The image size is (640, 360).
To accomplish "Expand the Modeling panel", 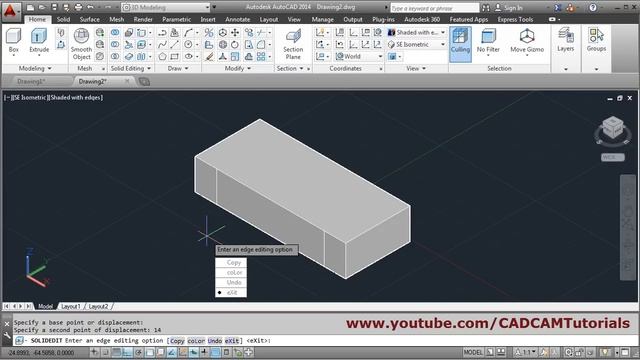I will pos(35,68).
